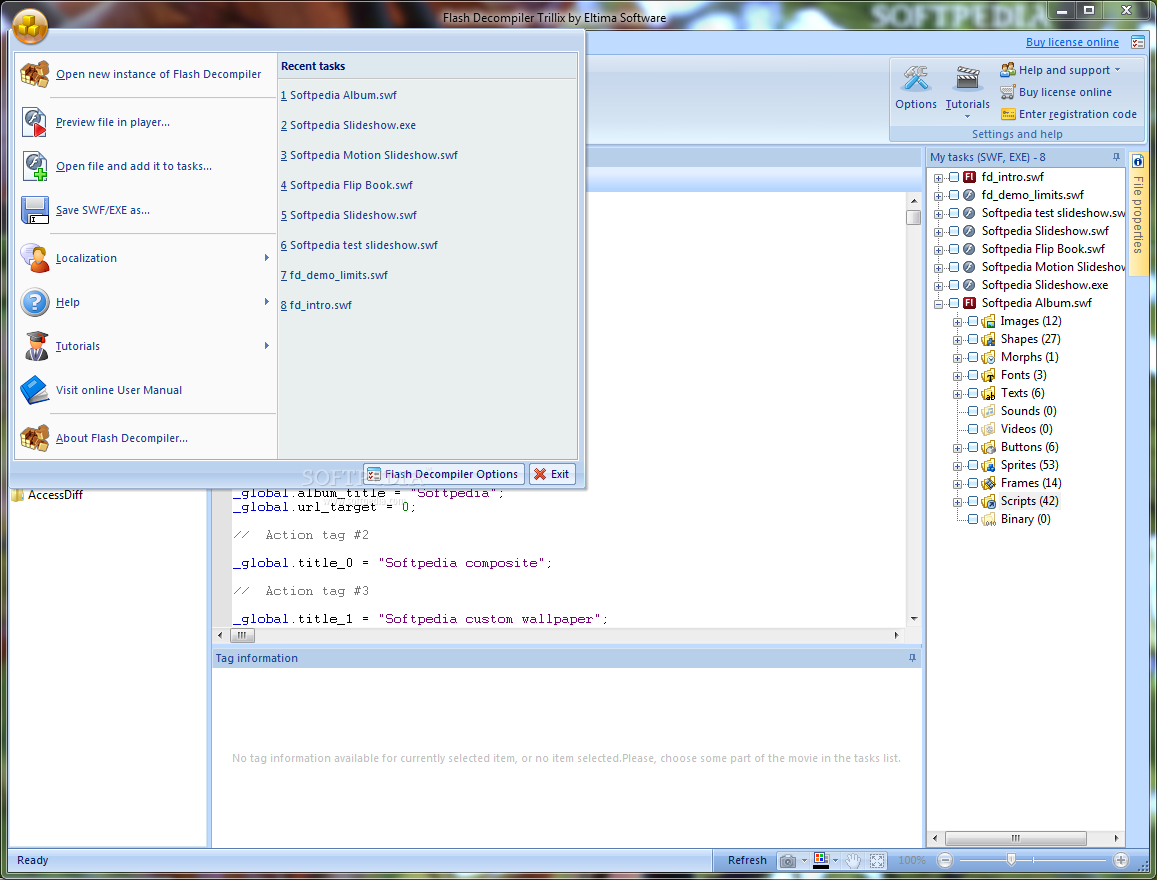1157x880 pixels.
Task: Adjust the zoom slider handle in status bar
Action: [x=1011, y=860]
